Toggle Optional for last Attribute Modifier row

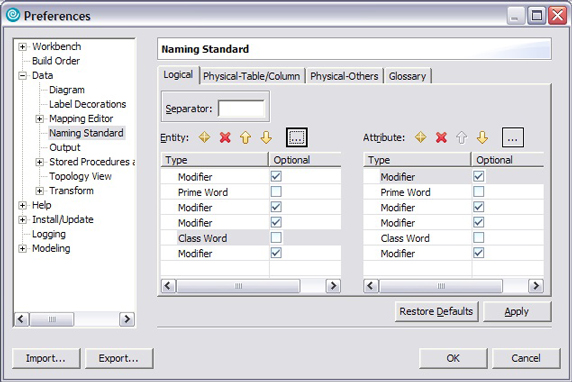[479, 253]
